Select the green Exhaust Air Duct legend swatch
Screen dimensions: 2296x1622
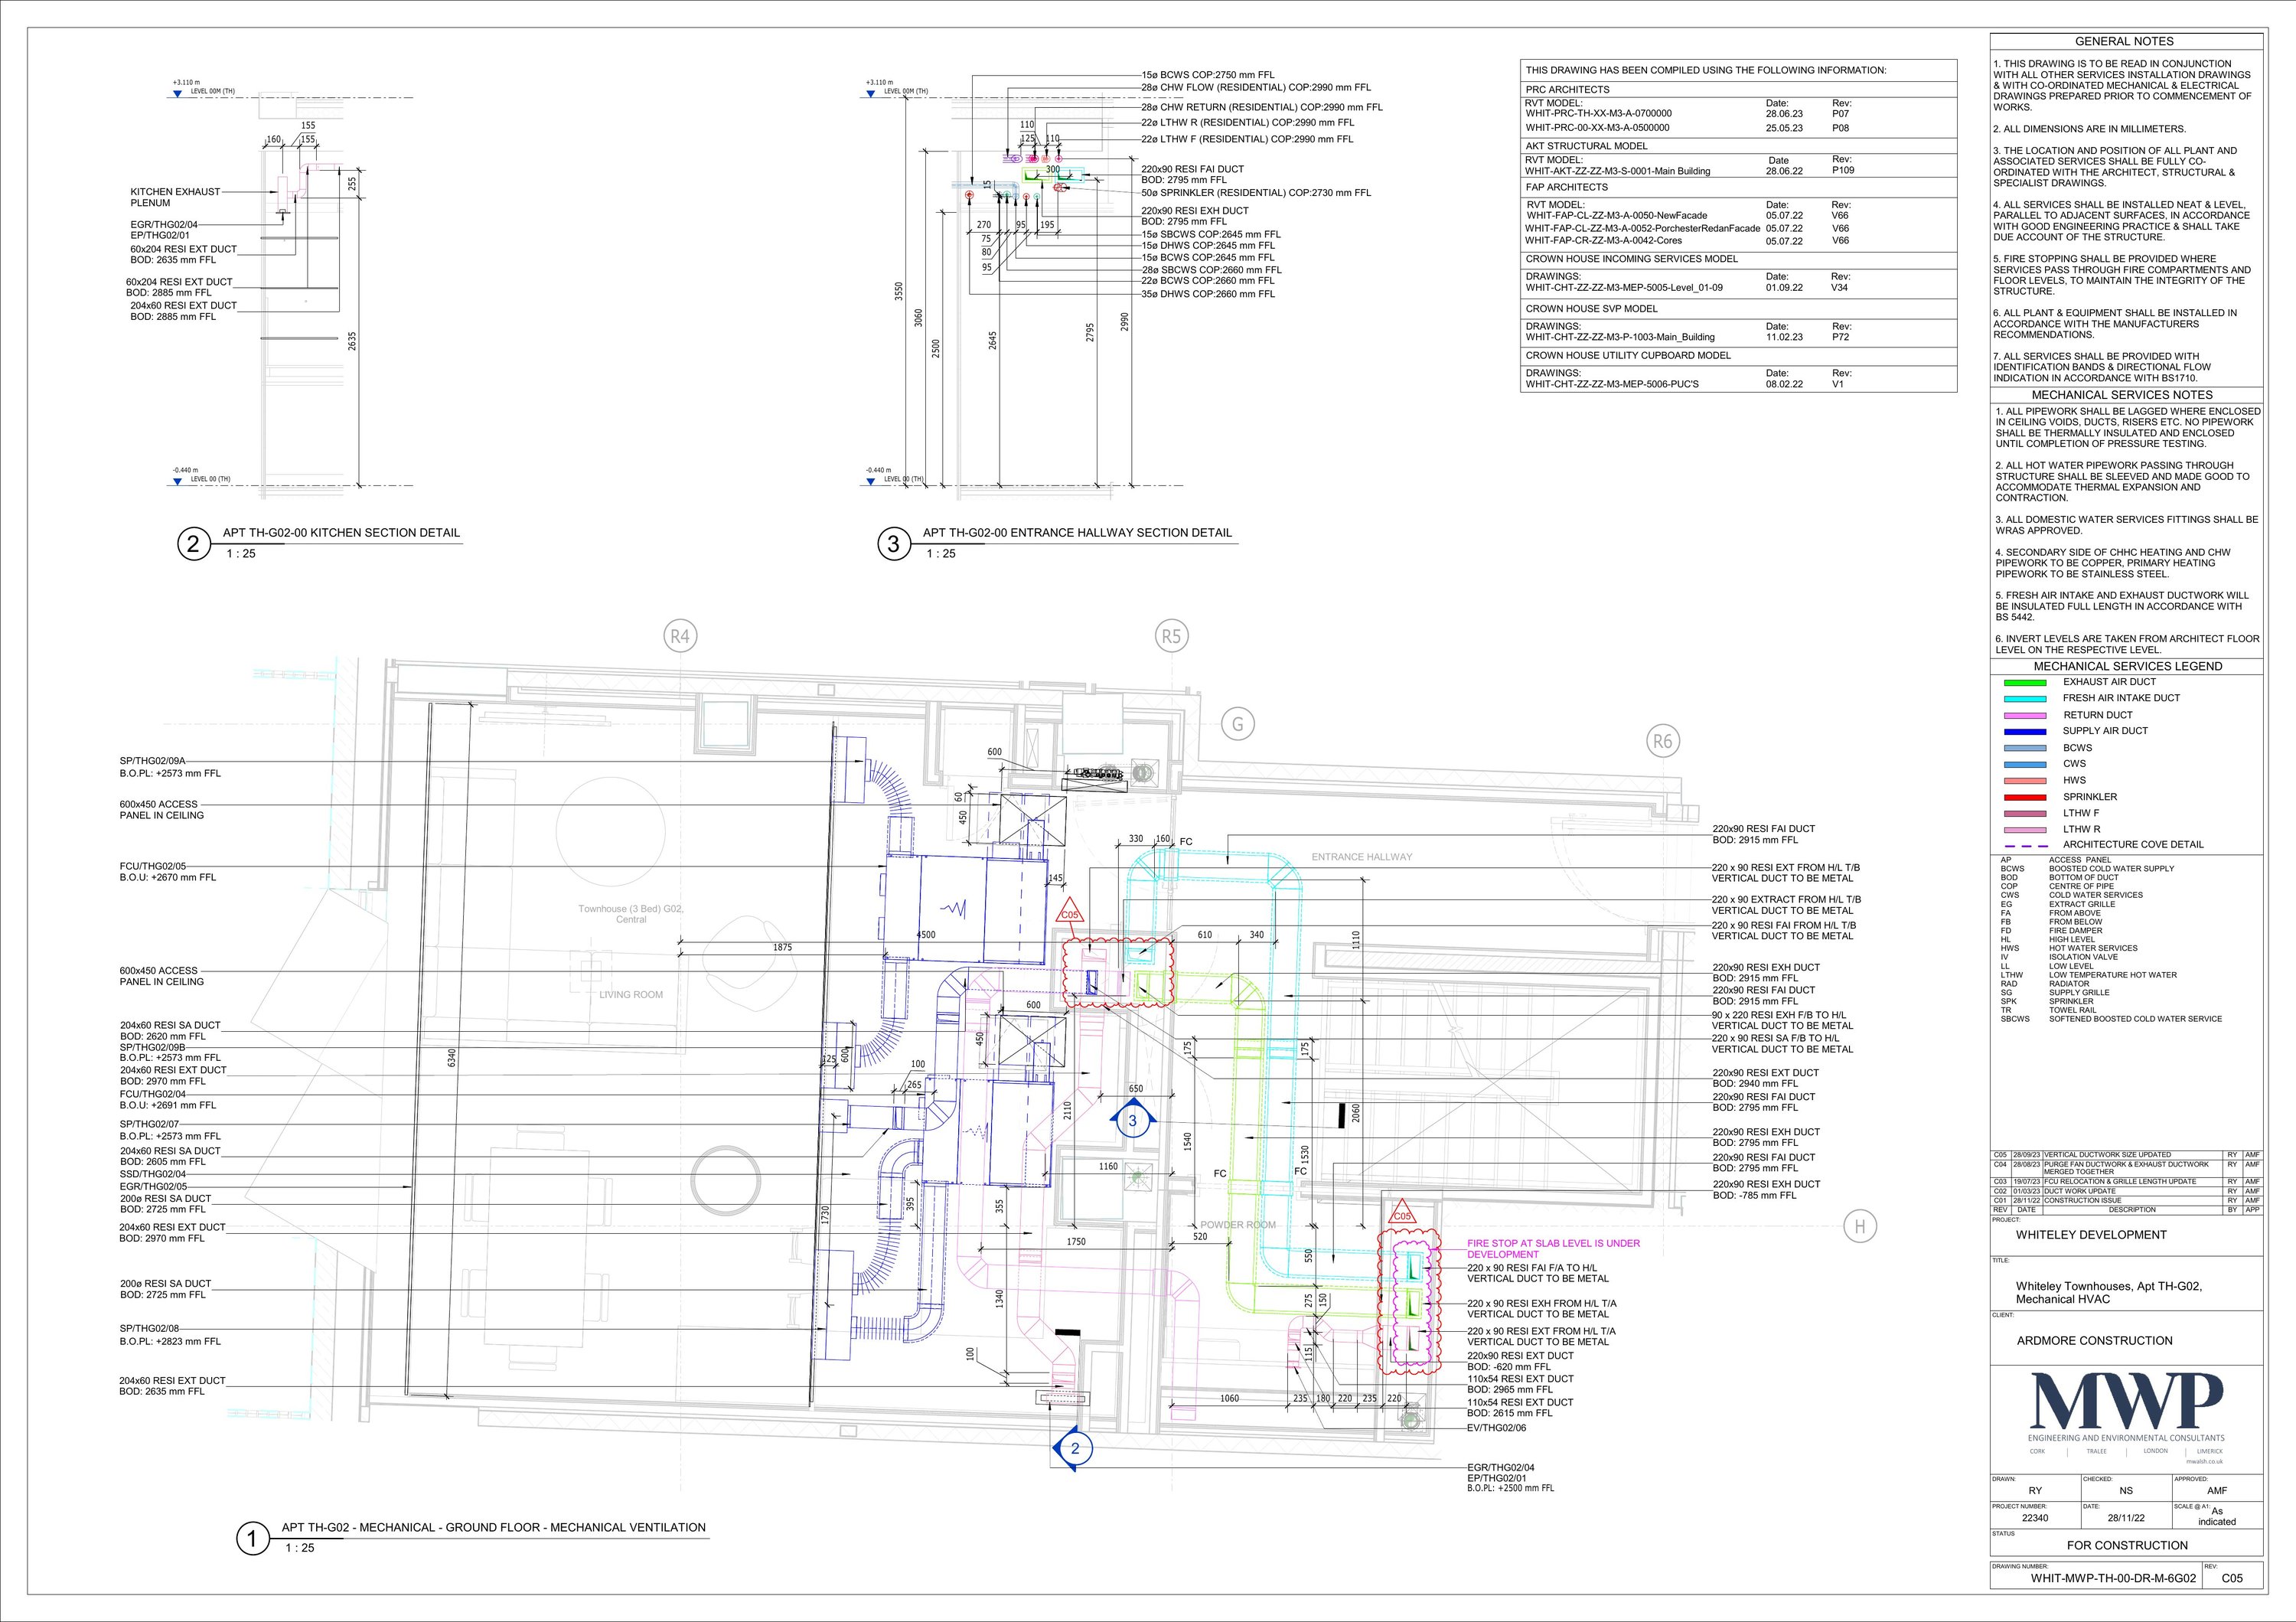click(2025, 682)
